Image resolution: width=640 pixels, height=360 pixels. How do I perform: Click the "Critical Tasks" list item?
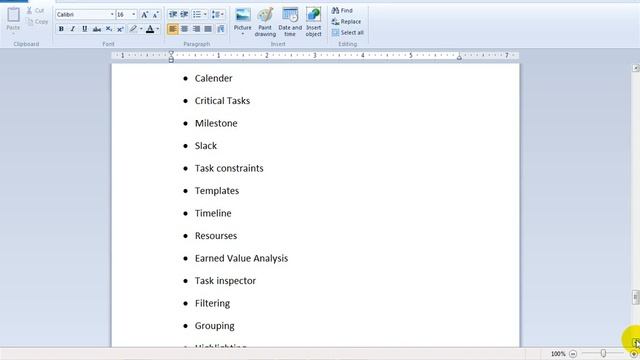tap(222, 101)
